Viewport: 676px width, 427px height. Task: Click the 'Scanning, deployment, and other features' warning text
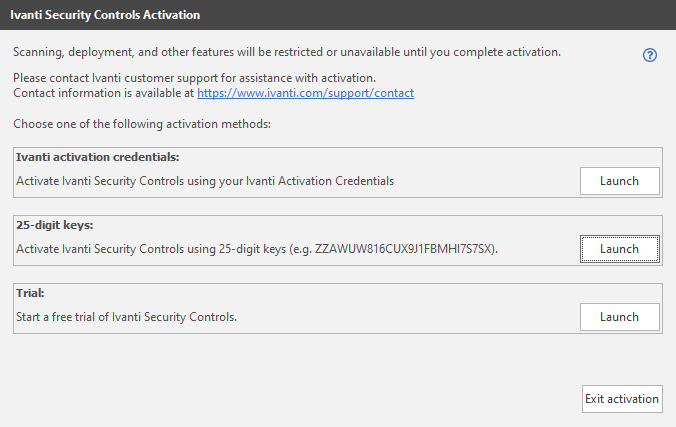(x=287, y=52)
